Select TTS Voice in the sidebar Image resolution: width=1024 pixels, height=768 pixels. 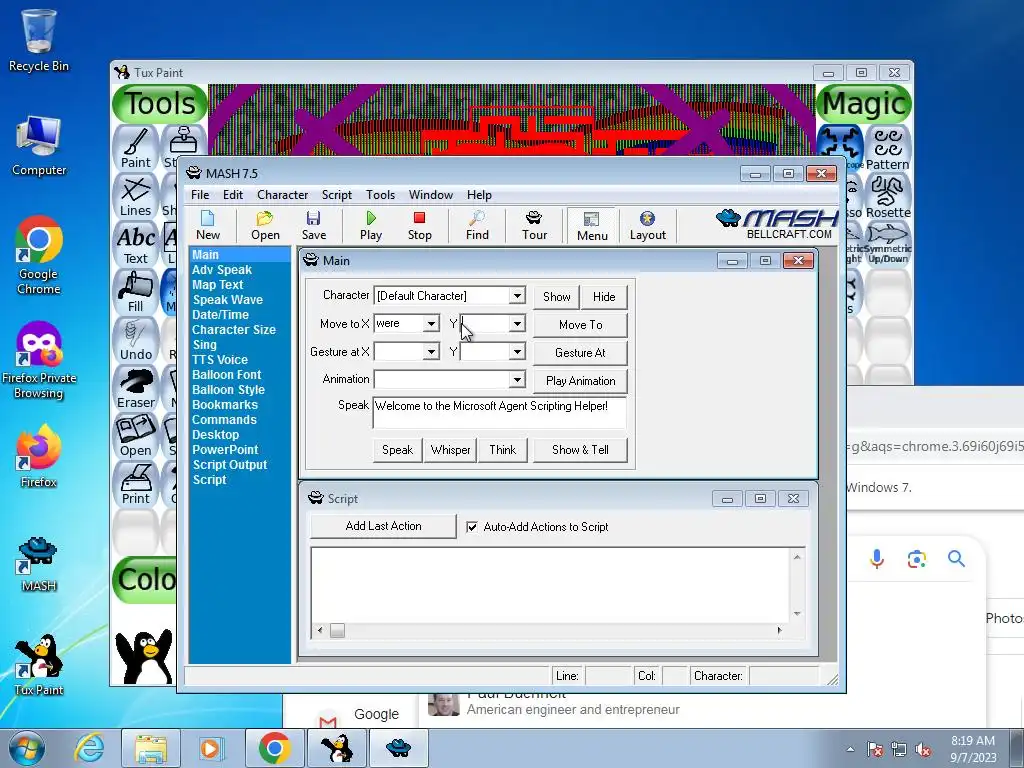click(219, 360)
